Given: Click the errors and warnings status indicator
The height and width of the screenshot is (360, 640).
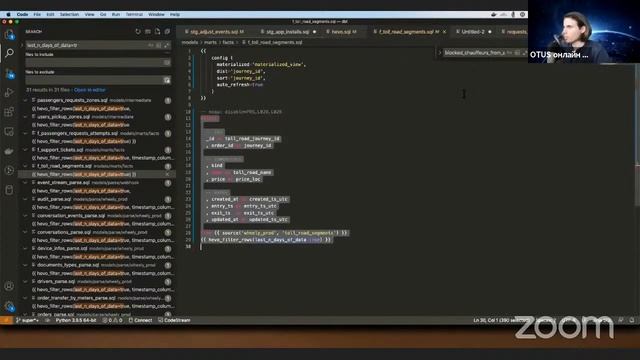Looking at the screenshot, I should pos(113,320).
